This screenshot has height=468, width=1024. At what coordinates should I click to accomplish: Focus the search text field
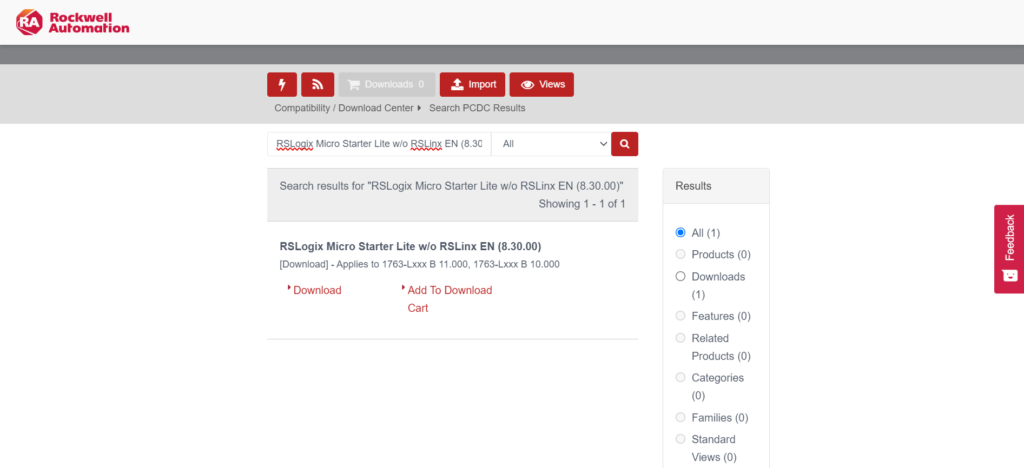coord(379,144)
